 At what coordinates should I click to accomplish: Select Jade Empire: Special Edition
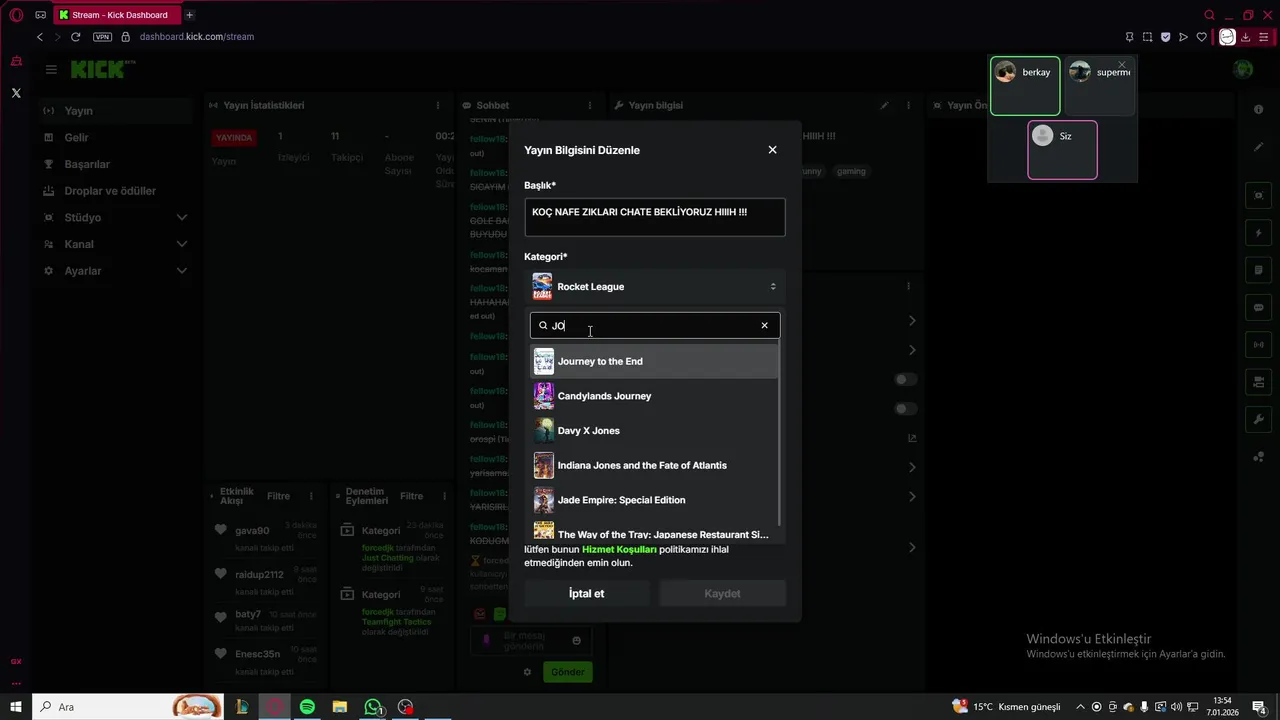coord(654,500)
